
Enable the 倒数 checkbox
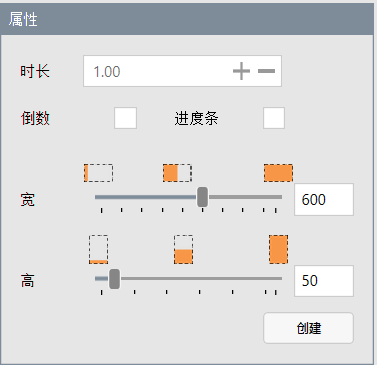125,118
